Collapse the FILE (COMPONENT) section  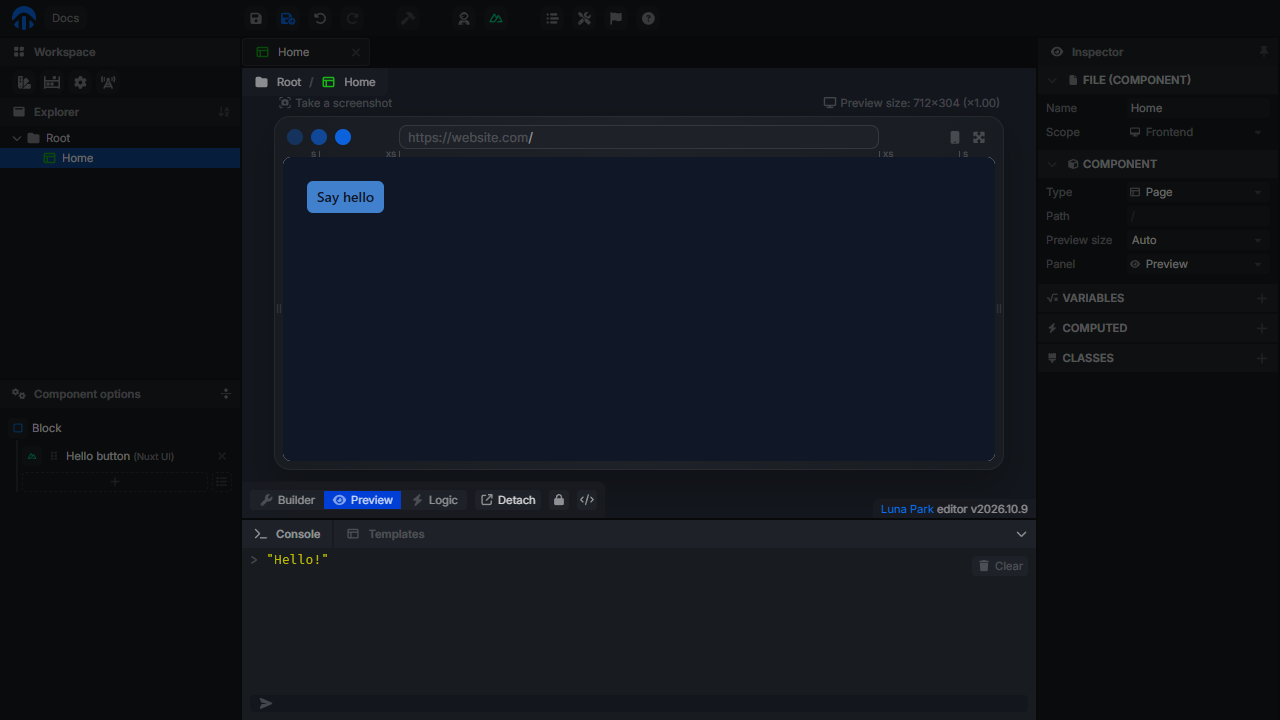point(1052,80)
